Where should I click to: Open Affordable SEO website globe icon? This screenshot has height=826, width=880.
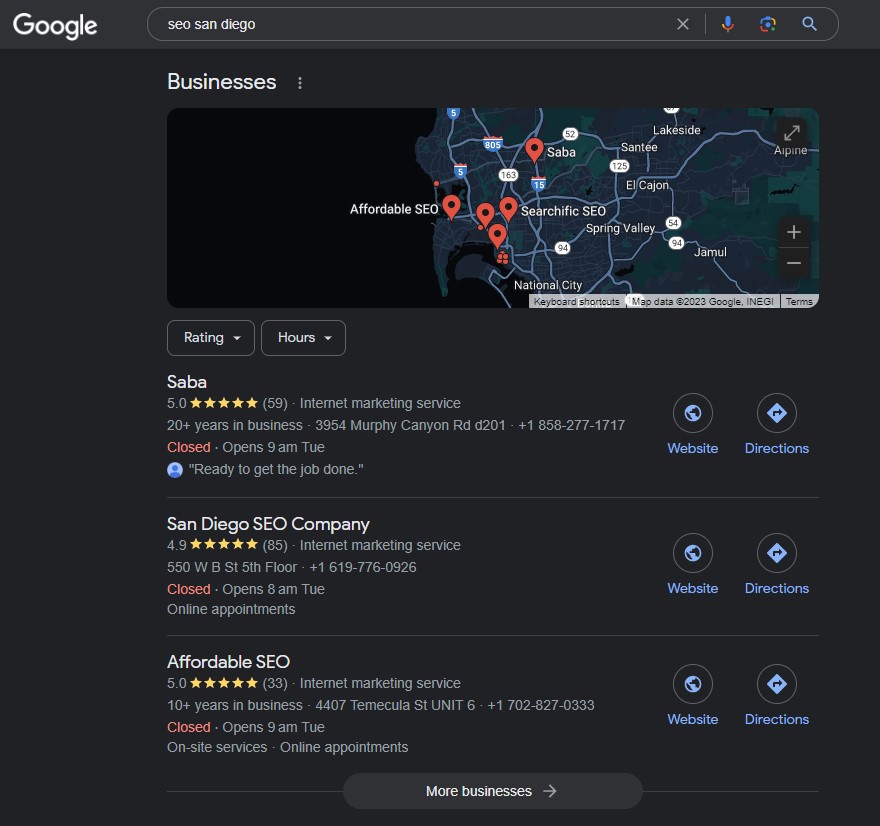coord(692,684)
